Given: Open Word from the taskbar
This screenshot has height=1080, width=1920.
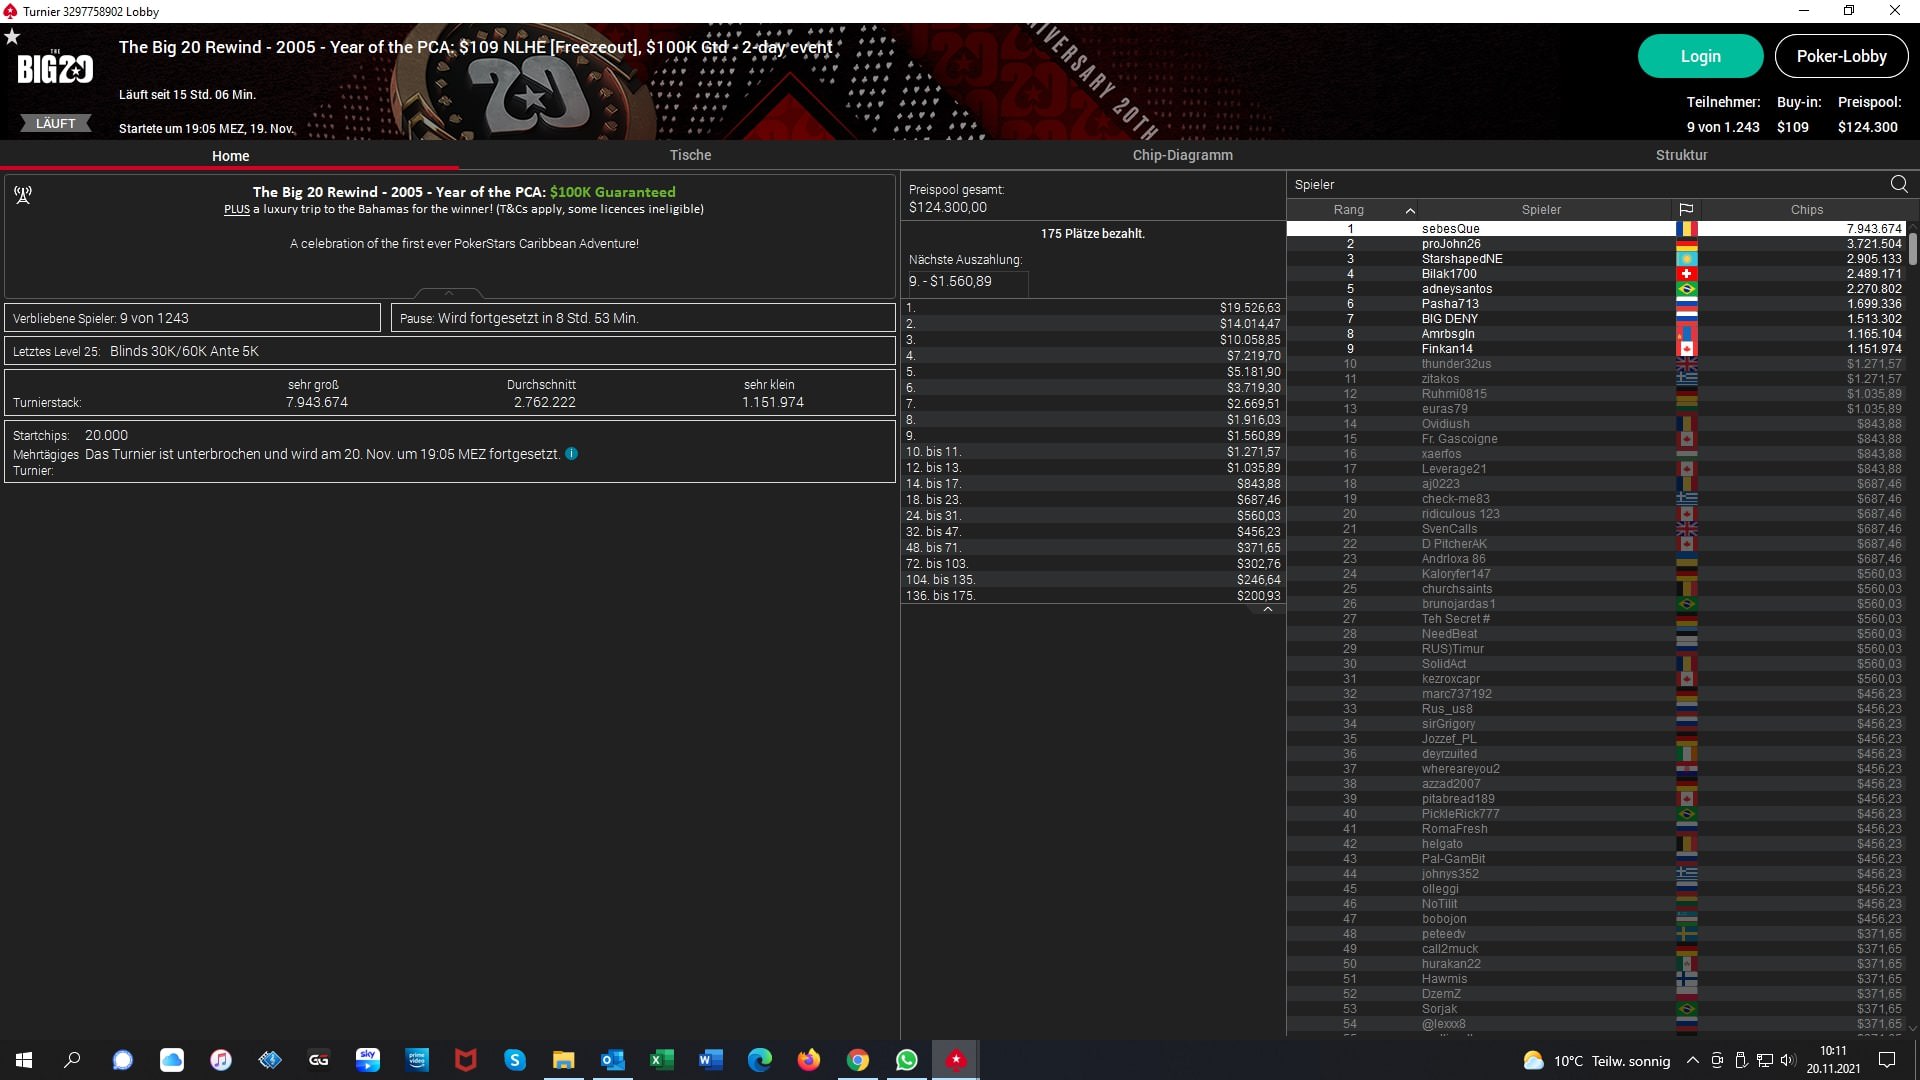Looking at the screenshot, I should [x=711, y=1060].
